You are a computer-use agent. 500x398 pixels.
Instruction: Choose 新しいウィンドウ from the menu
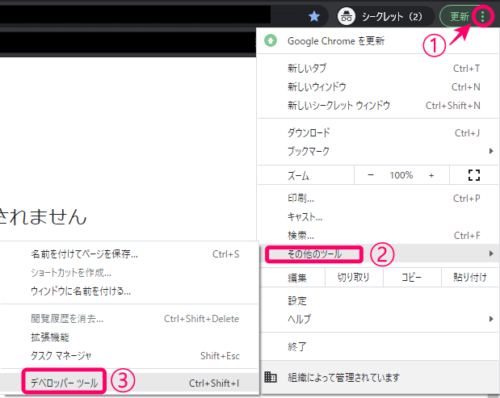click(377, 87)
